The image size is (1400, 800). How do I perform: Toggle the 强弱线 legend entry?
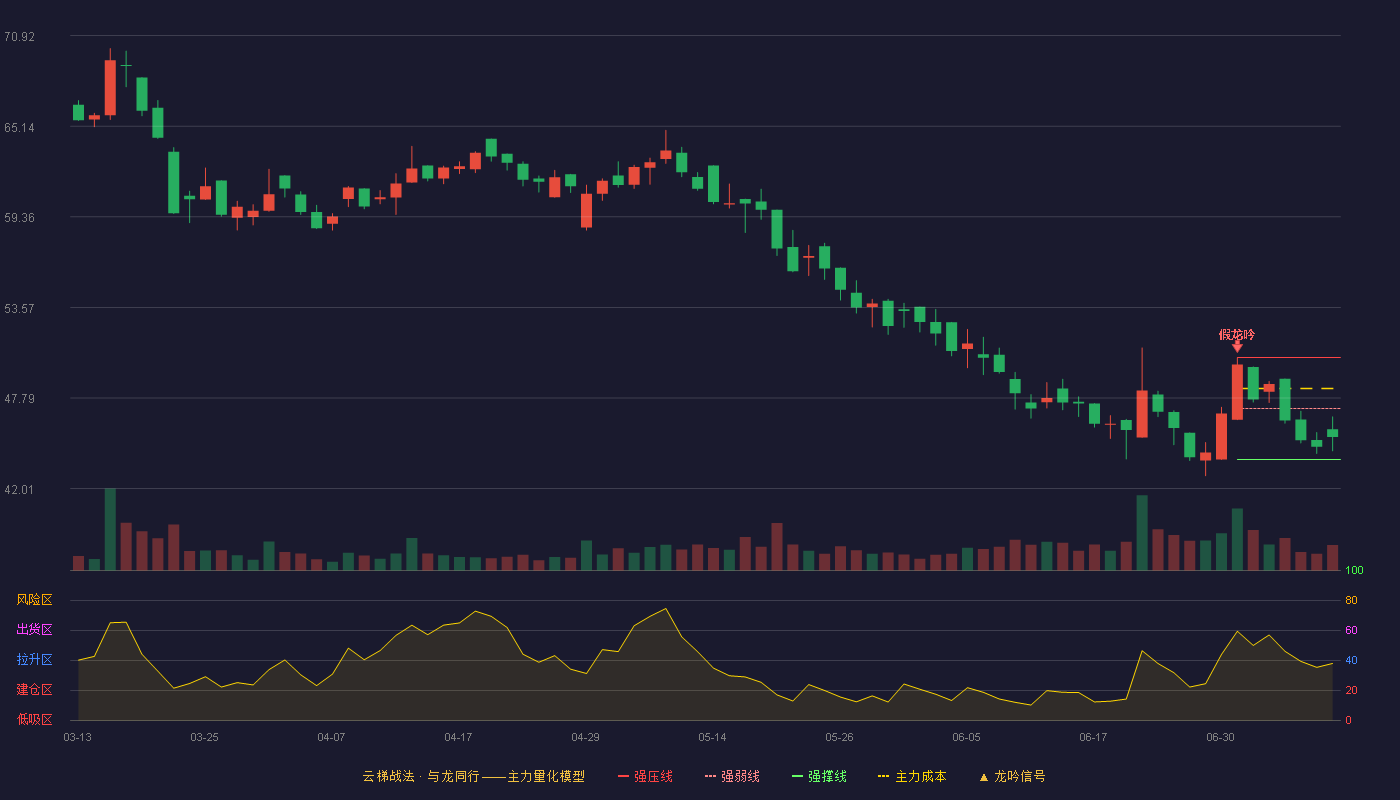click(x=732, y=776)
